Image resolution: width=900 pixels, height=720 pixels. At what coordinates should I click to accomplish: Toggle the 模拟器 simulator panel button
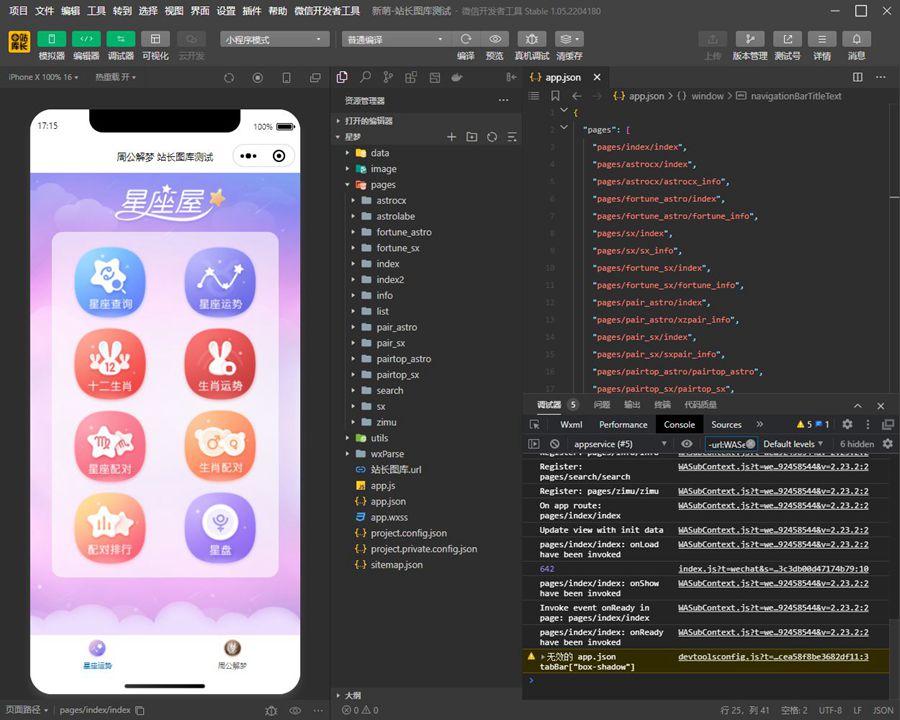click(51, 39)
